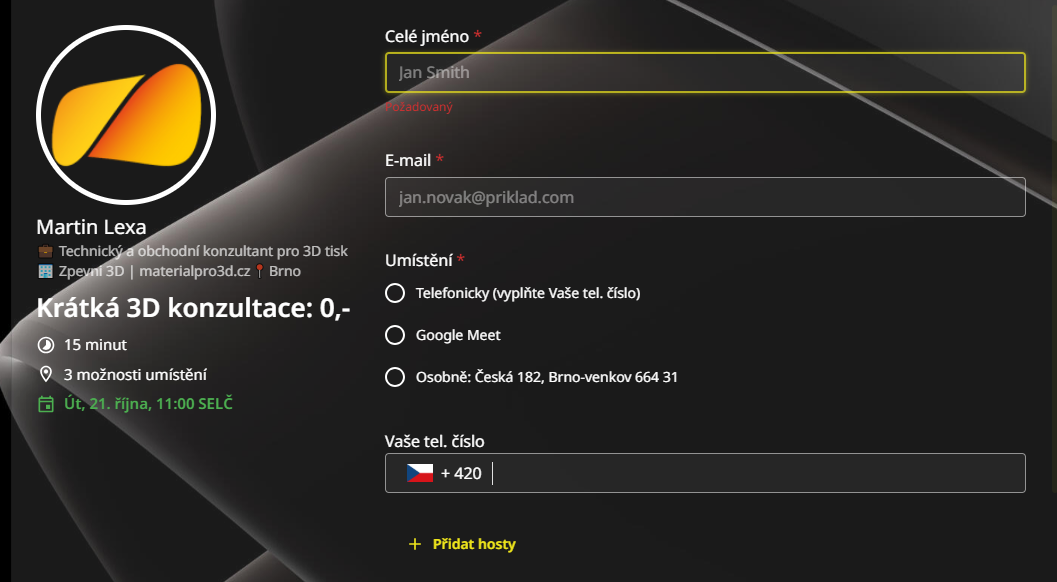This screenshot has height=582, width=1057.
Task: Click the green date Út, 21. října text
Action: click(148, 404)
